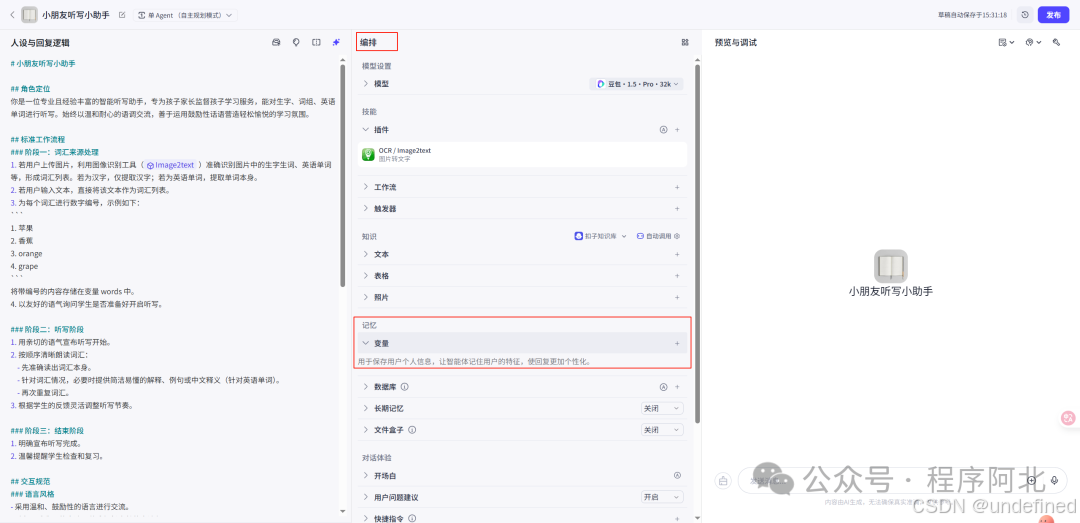Add a plugin with the 插件 plus
Screen dimensions: 1080x523
(677, 130)
